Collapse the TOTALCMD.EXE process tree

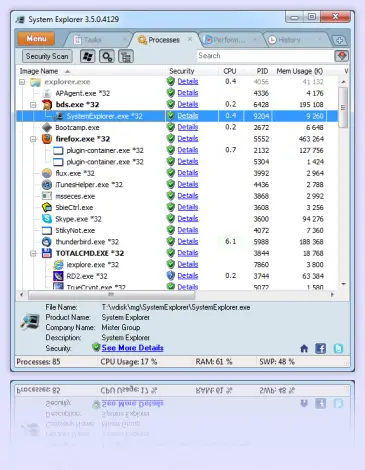[33, 253]
